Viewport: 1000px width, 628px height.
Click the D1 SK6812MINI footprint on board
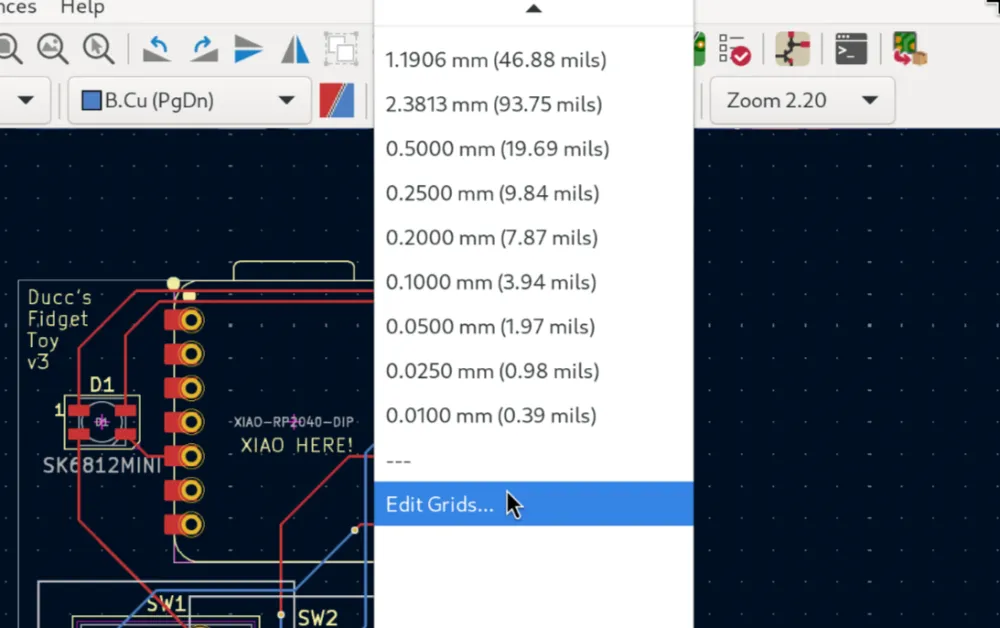click(101, 422)
